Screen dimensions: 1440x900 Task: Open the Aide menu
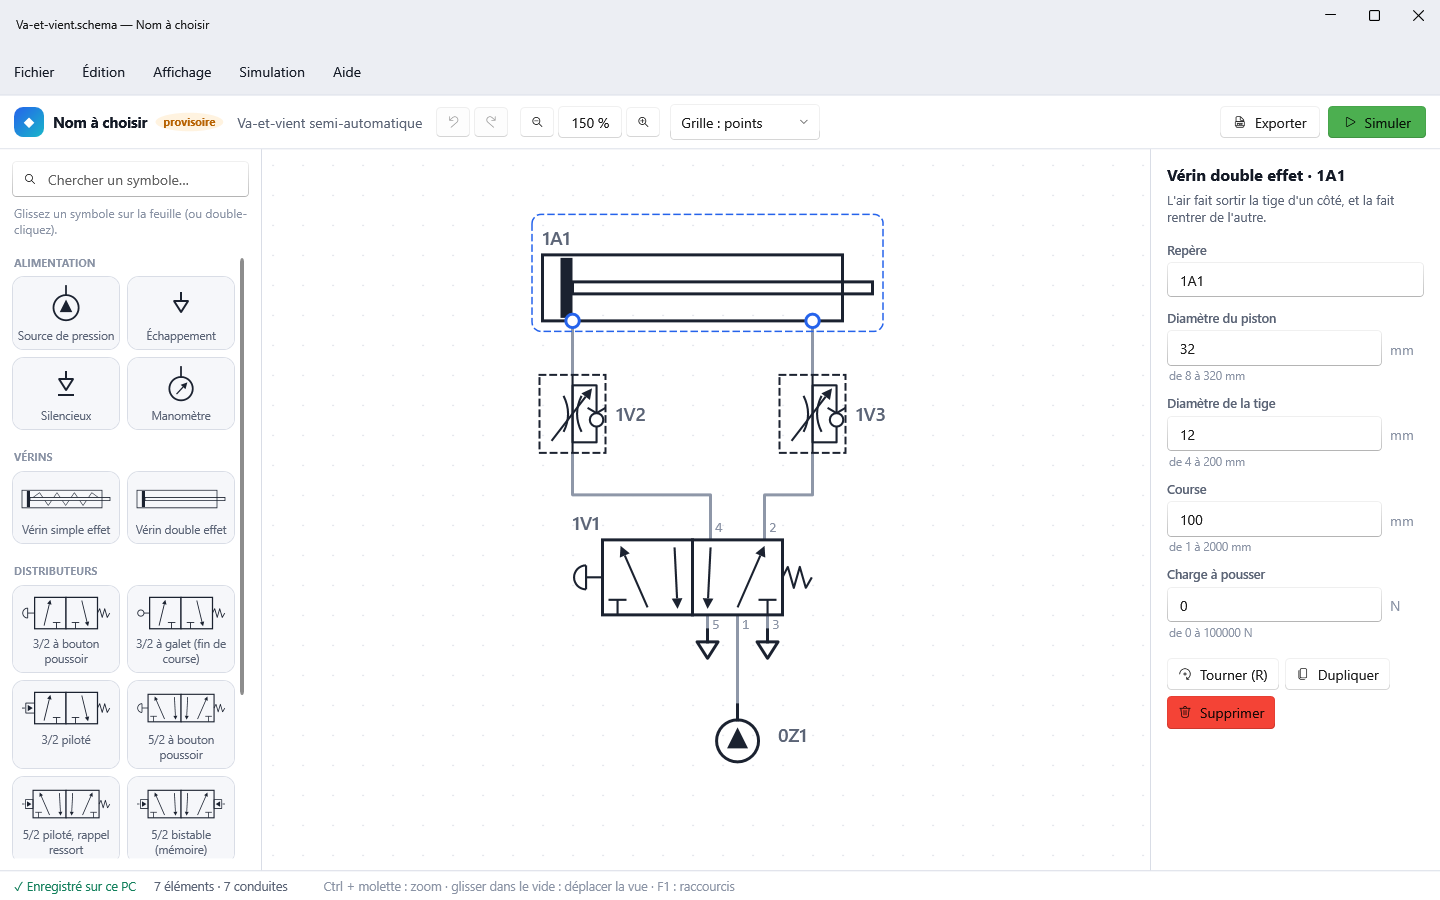click(347, 72)
